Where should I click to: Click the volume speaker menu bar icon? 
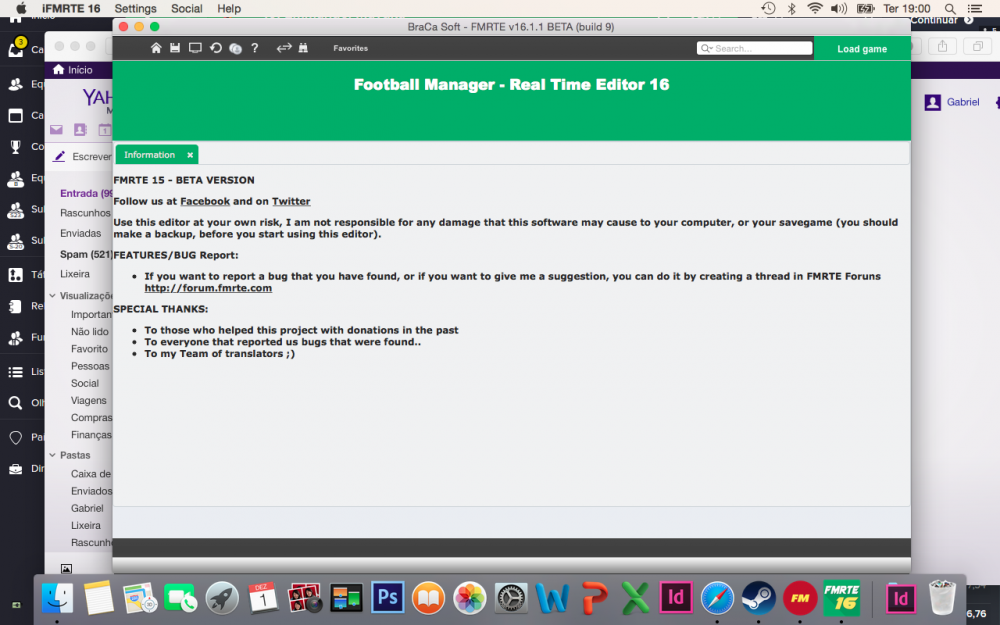(x=839, y=8)
